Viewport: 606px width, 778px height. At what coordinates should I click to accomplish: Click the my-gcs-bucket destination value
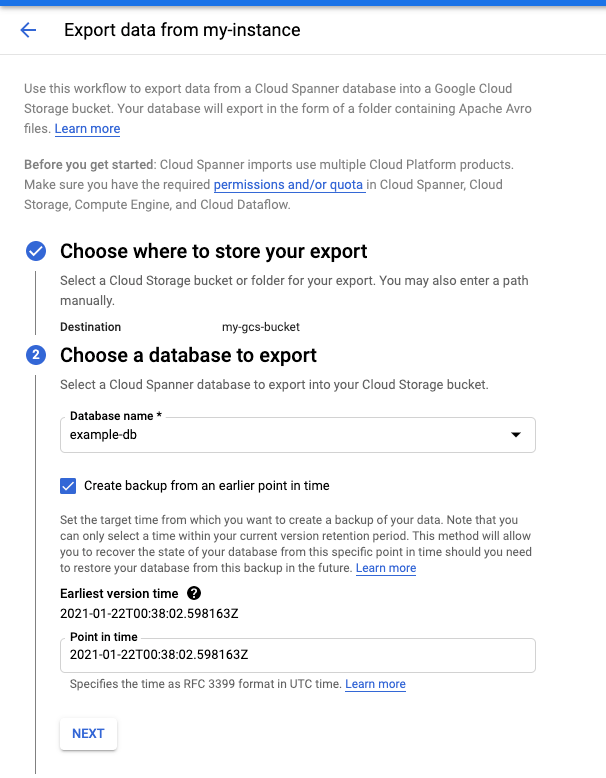point(261,327)
